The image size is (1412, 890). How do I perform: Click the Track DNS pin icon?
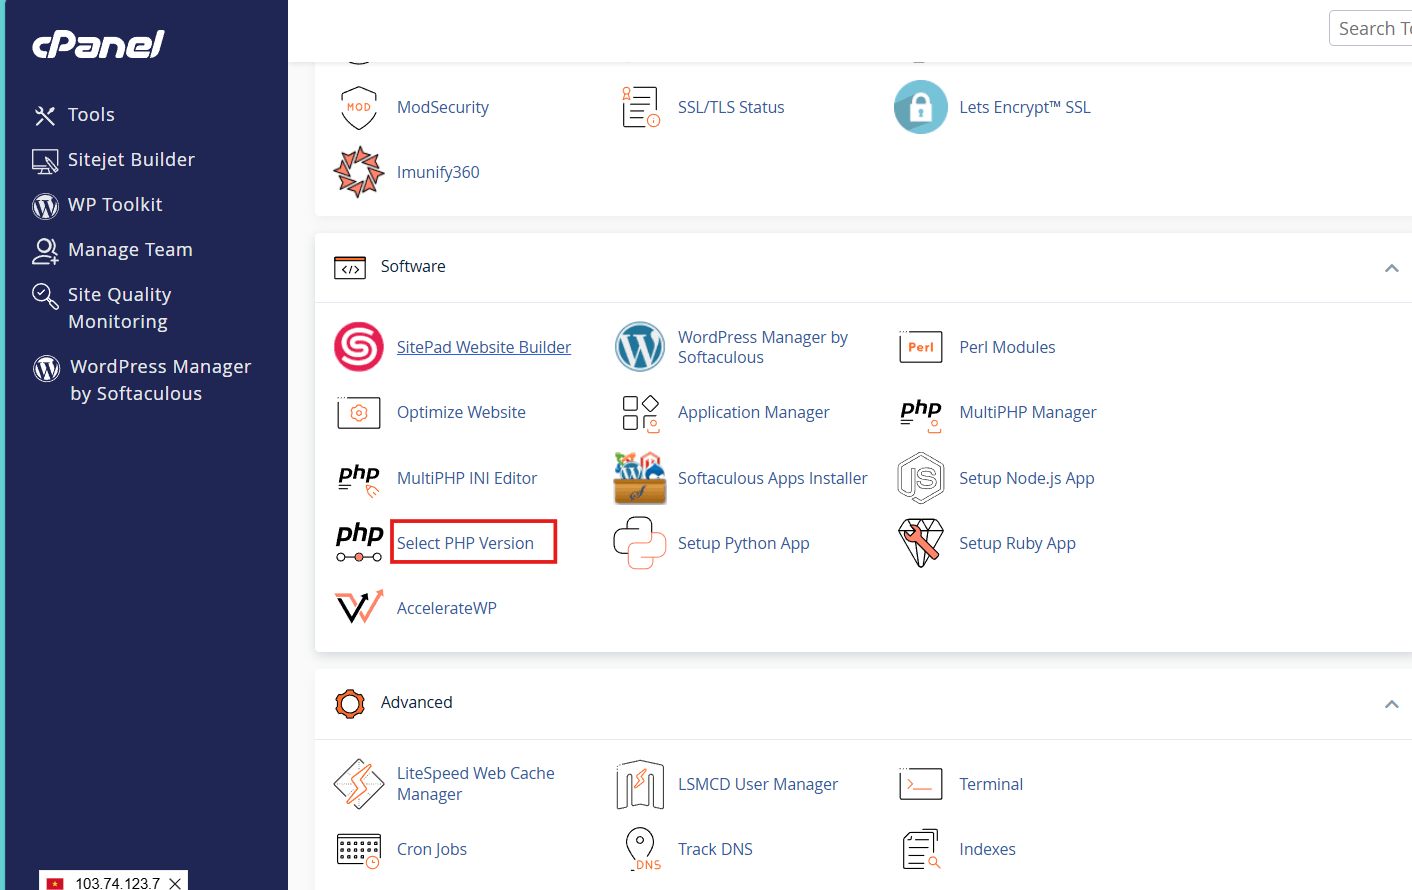pyautogui.click(x=640, y=849)
